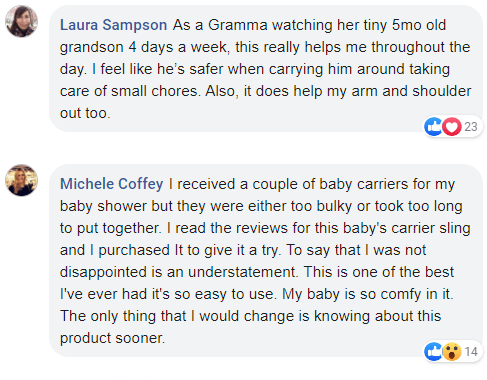Click the Wow emoji reaction on Michele's comment
The width and height of the screenshot is (487, 380).
point(452,352)
